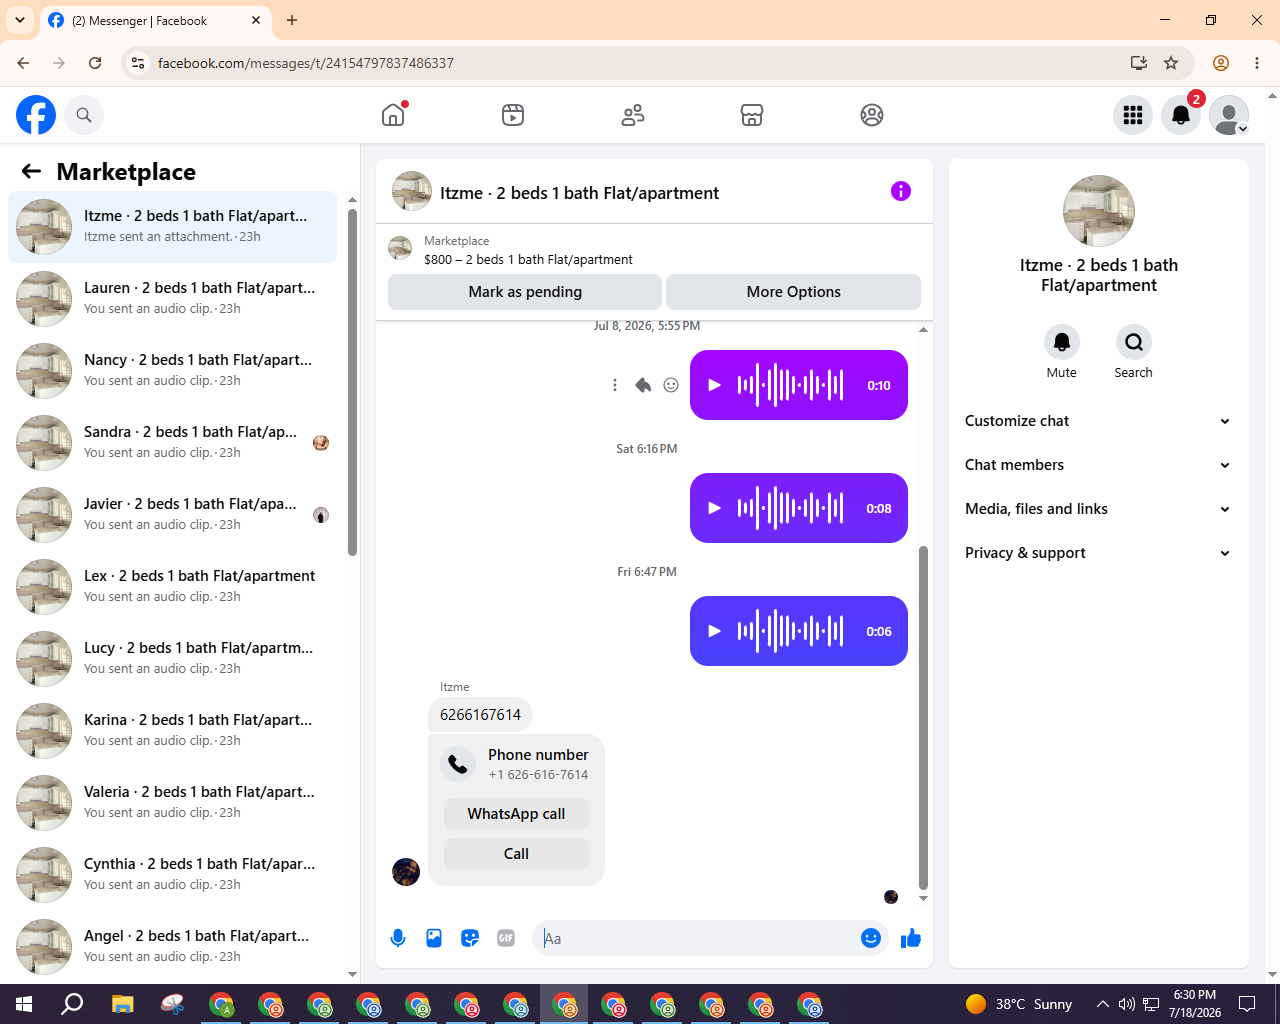Open the Chrome three-dot menu
This screenshot has height=1024, width=1280.
click(x=1257, y=63)
